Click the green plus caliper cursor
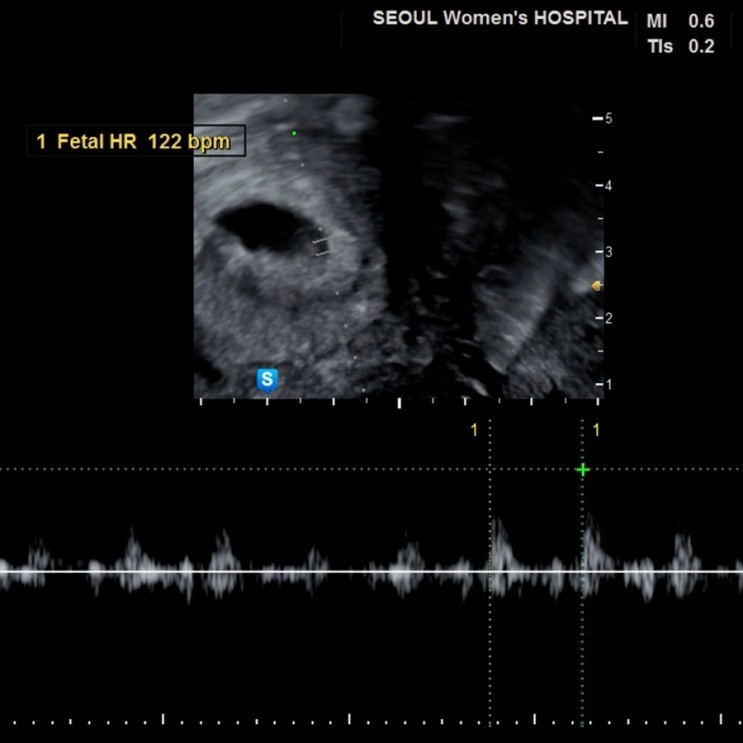Image resolution: width=743 pixels, height=743 pixels. pyautogui.click(x=582, y=470)
